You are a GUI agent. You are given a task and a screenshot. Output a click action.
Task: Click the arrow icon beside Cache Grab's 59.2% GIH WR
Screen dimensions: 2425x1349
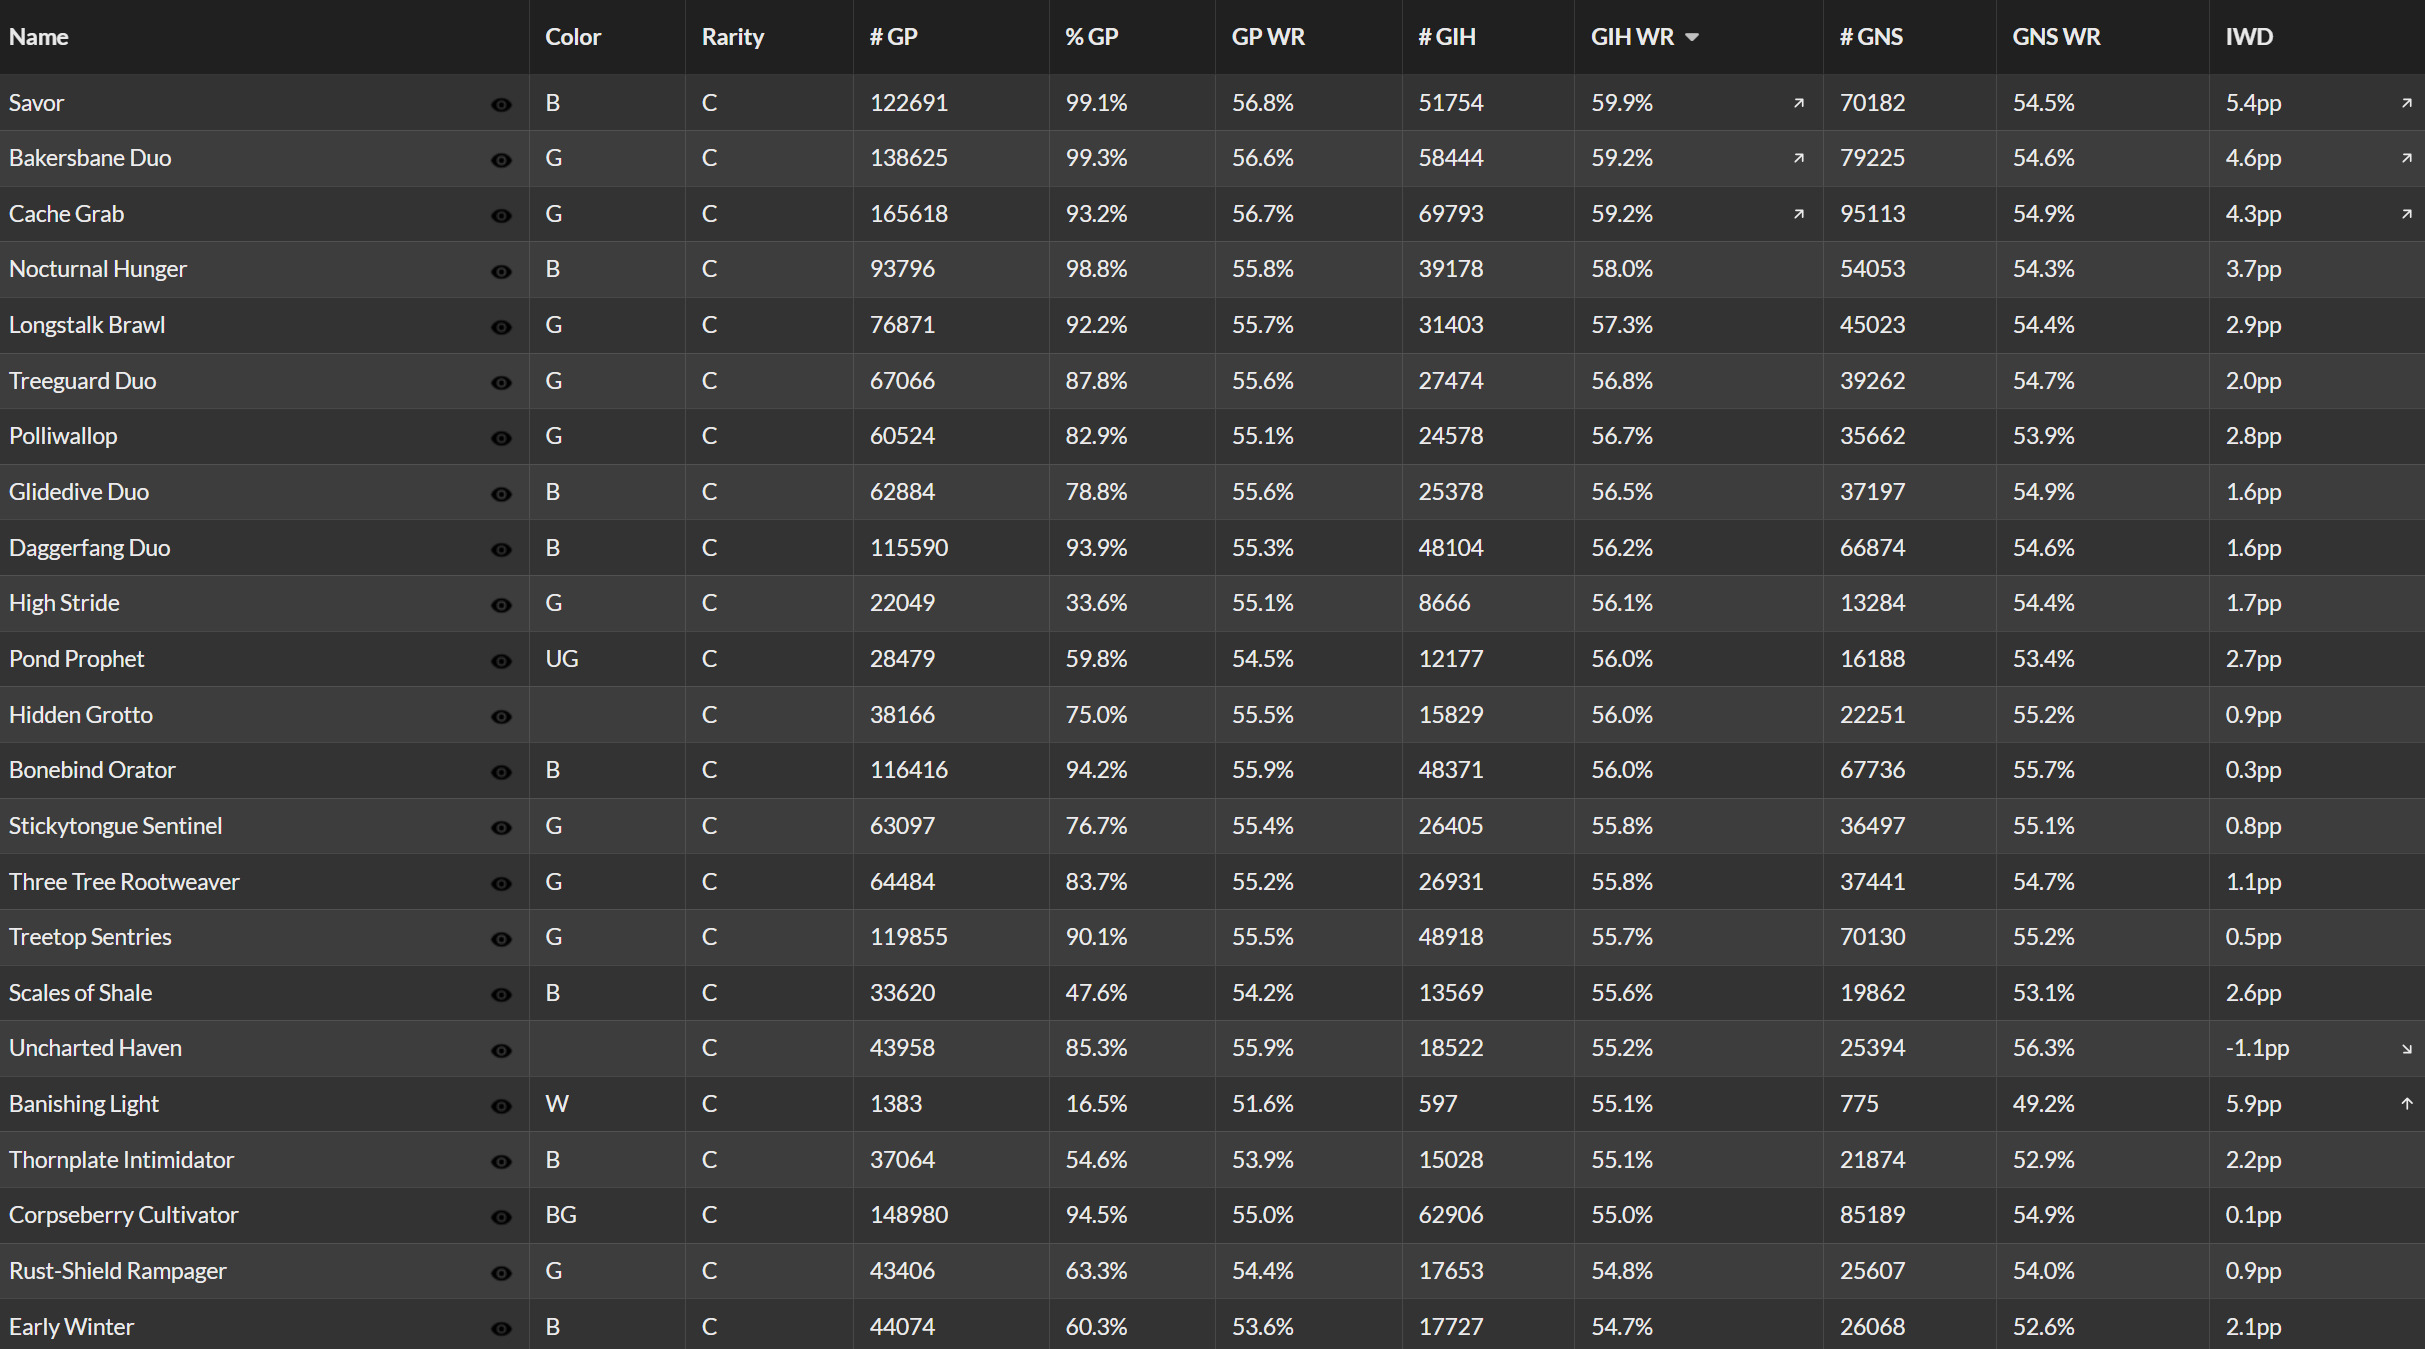pos(1799,214)
